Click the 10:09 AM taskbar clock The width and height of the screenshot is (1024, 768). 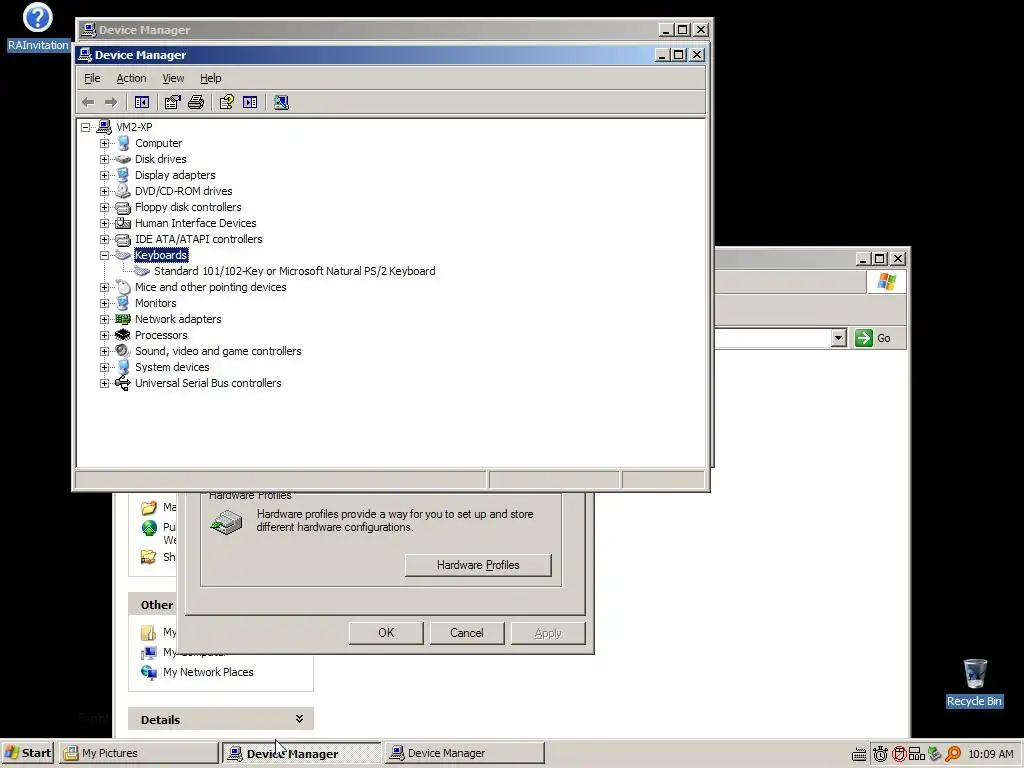tap(990, 754)
